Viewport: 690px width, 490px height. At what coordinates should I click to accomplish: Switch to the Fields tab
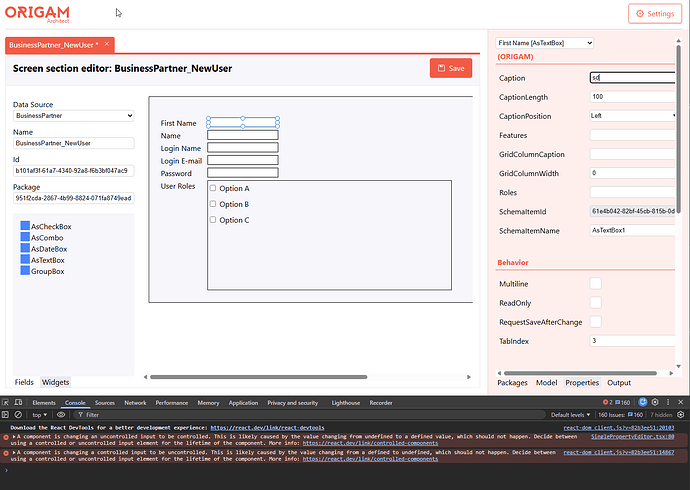click(x=24, y=382)
